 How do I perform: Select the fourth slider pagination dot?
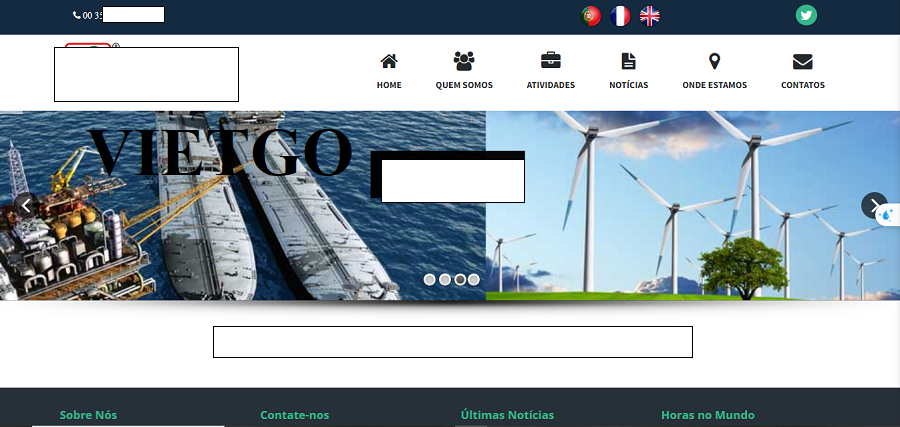point(474,280)
